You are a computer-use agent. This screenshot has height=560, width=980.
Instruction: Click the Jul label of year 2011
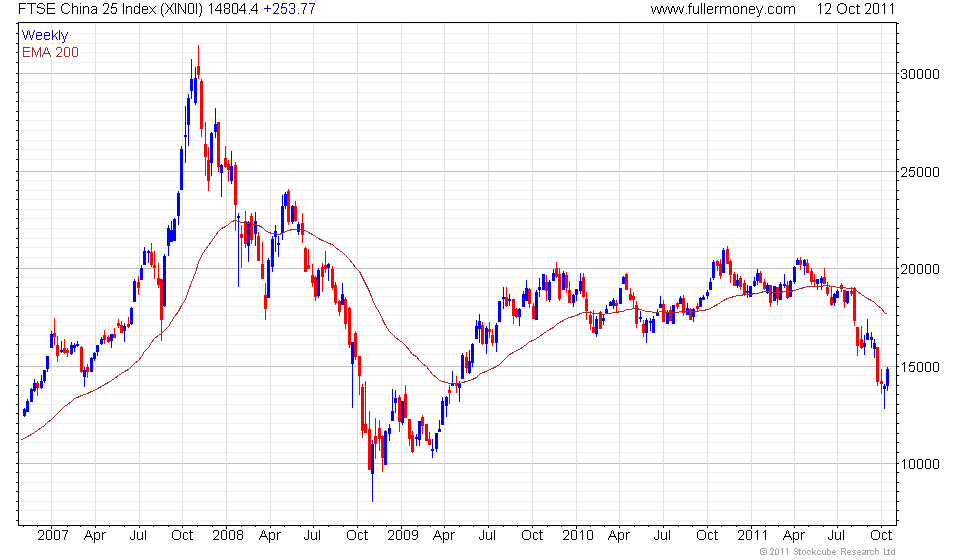[x=836, y=536]
